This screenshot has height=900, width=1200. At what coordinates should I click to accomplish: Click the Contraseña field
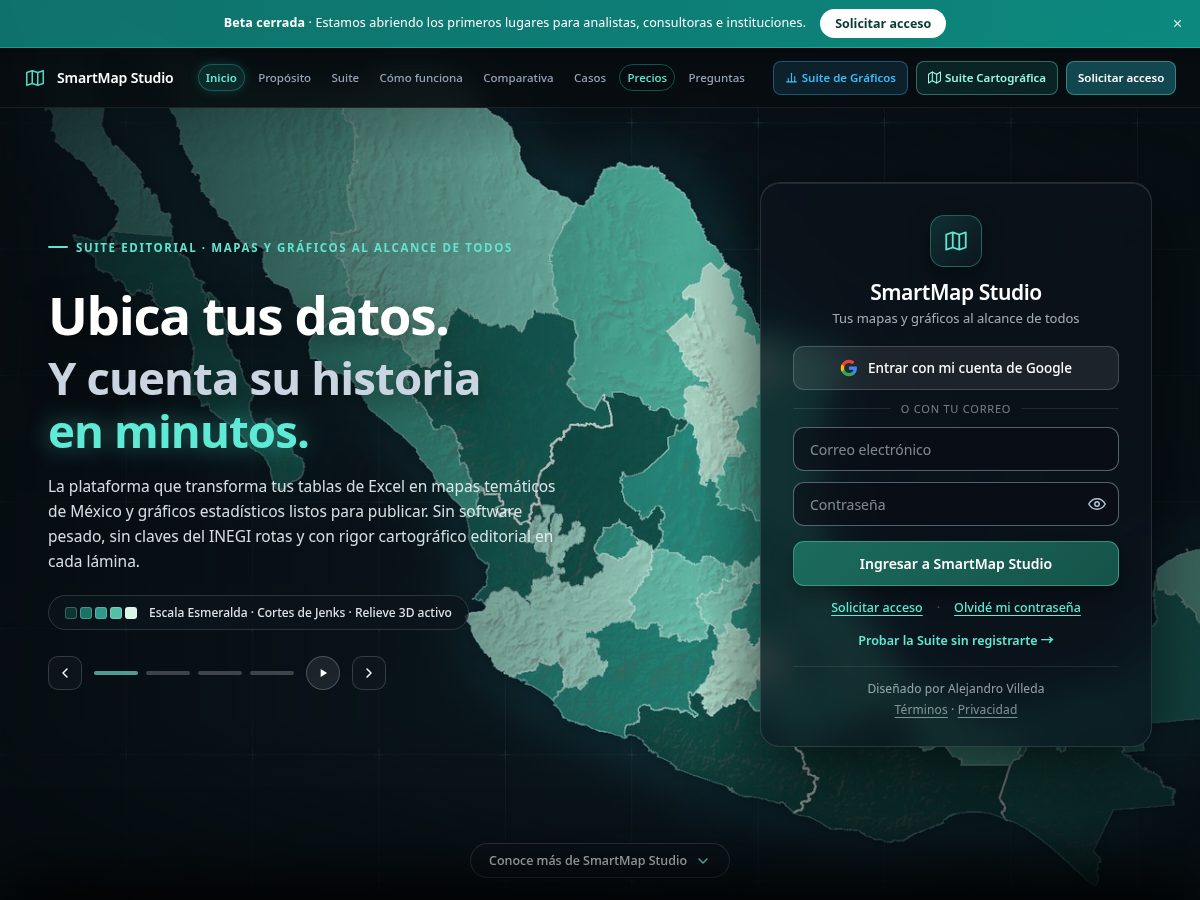[956, 504]
